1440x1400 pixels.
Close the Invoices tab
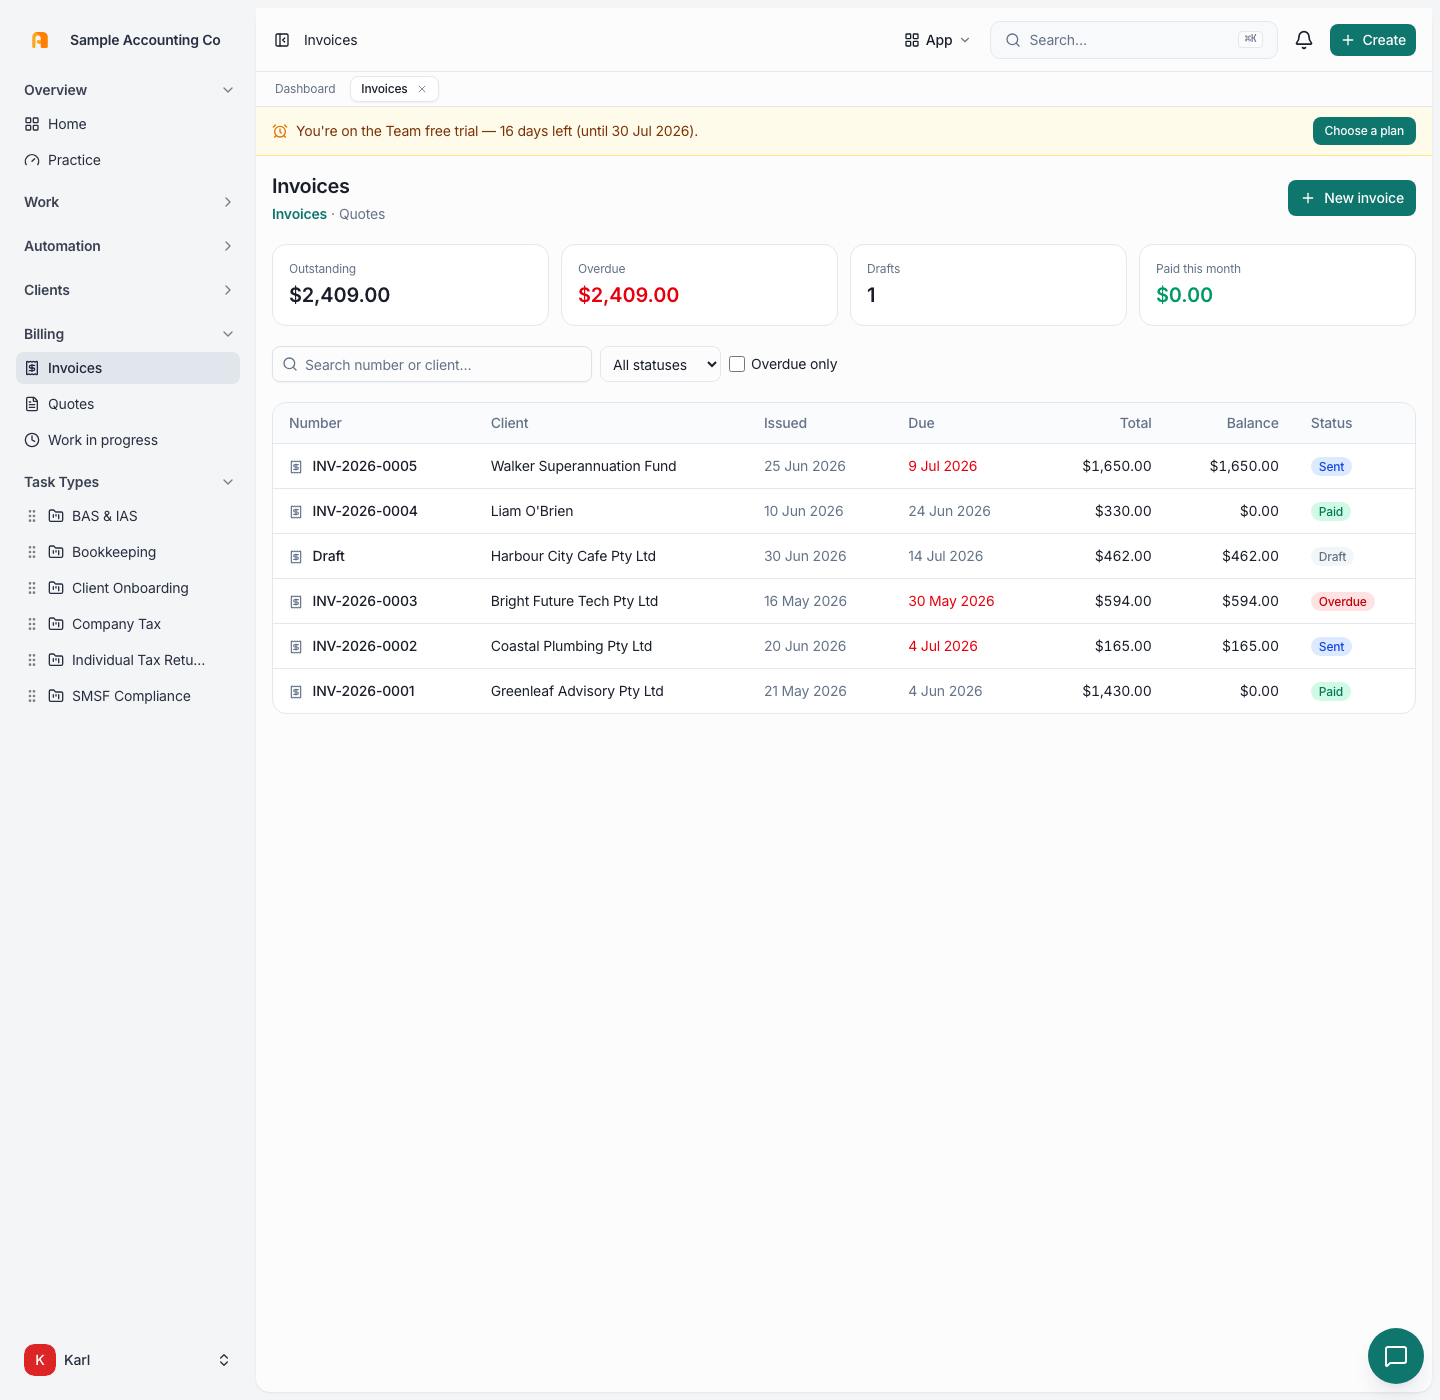[422, 89]
